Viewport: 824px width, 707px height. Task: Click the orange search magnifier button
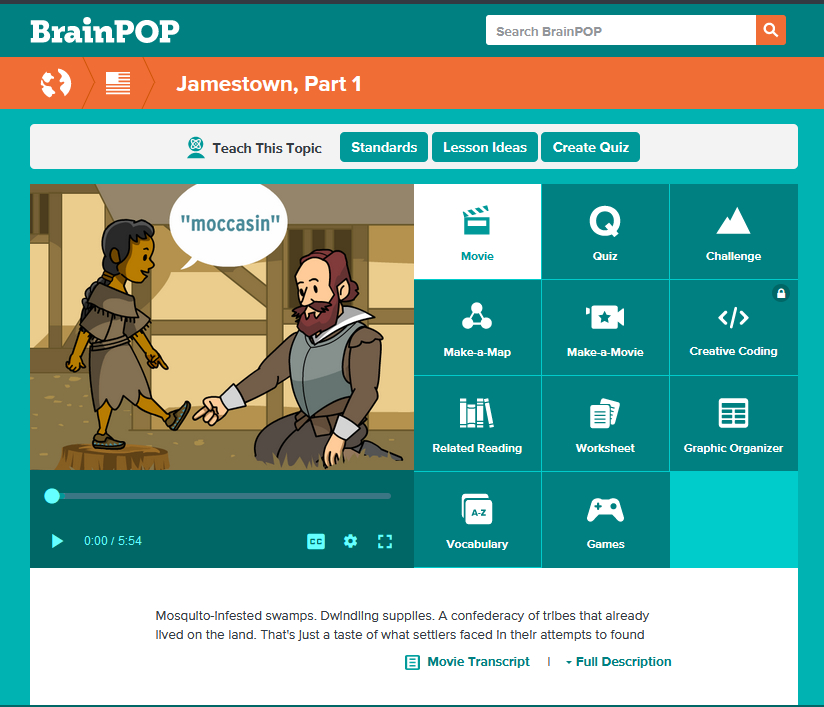(x=770, y=30)
